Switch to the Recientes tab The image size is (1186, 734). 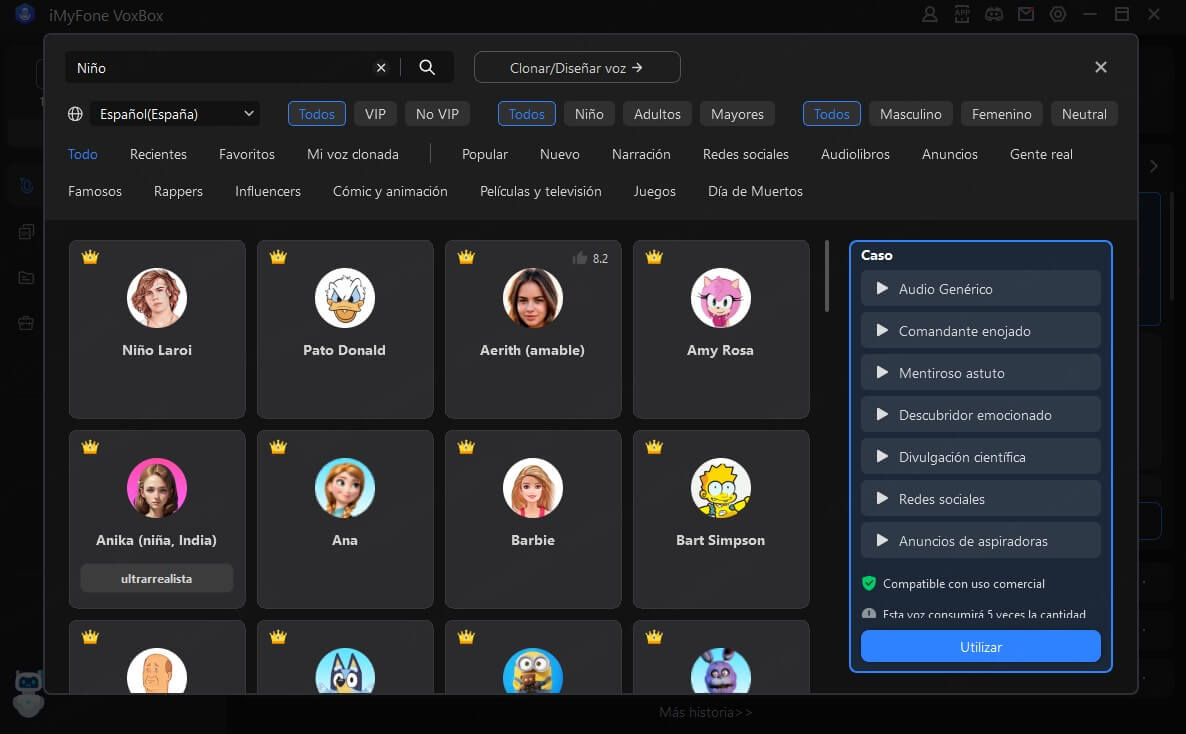click(158, 154)
